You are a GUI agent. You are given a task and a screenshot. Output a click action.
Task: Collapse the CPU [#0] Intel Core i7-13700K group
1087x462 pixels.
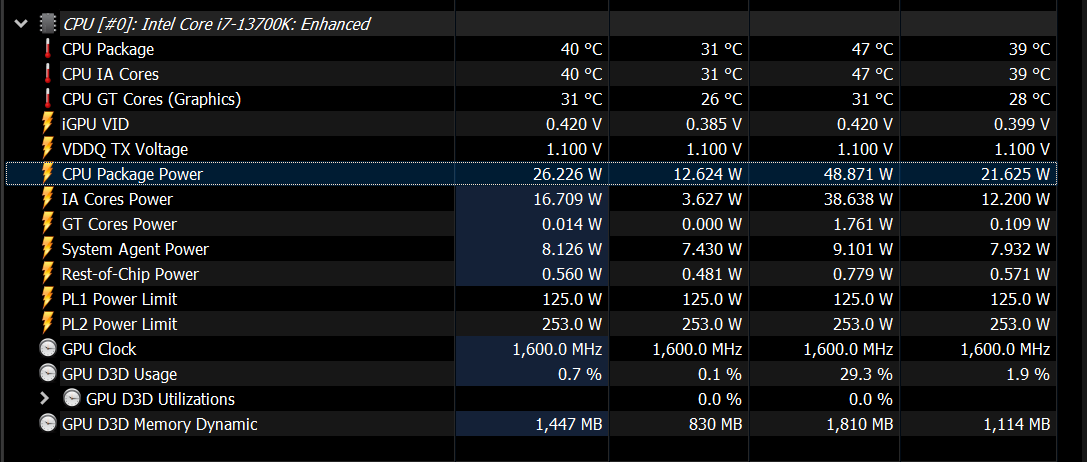[21, 24]
